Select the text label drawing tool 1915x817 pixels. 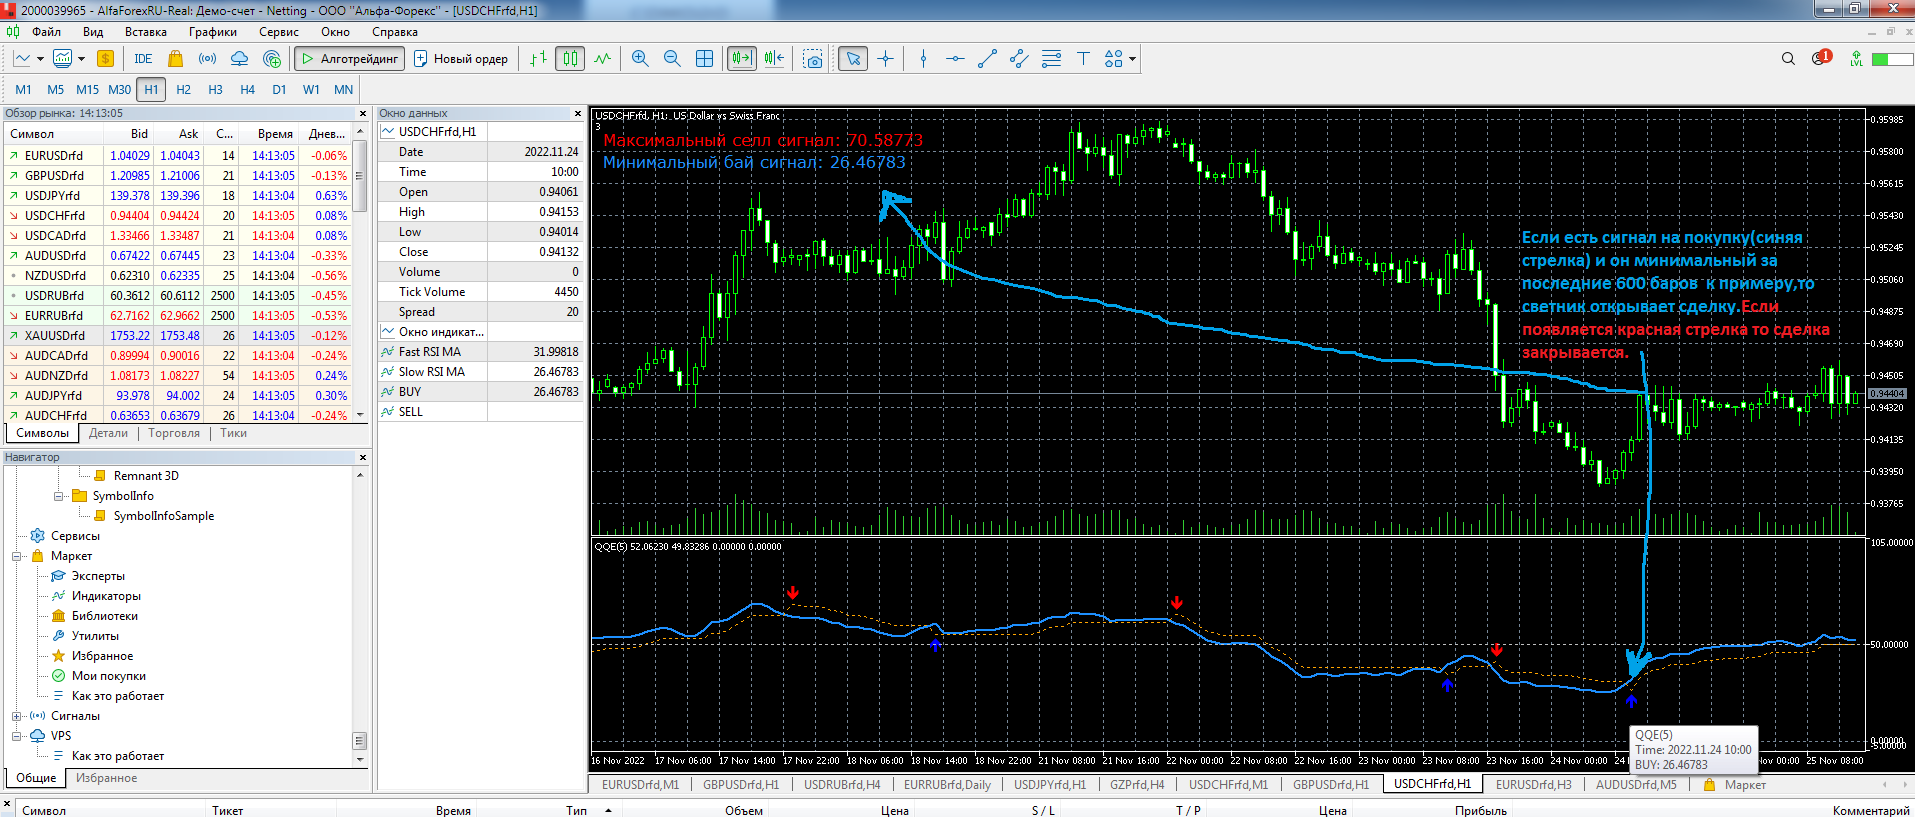(1083, 59)
